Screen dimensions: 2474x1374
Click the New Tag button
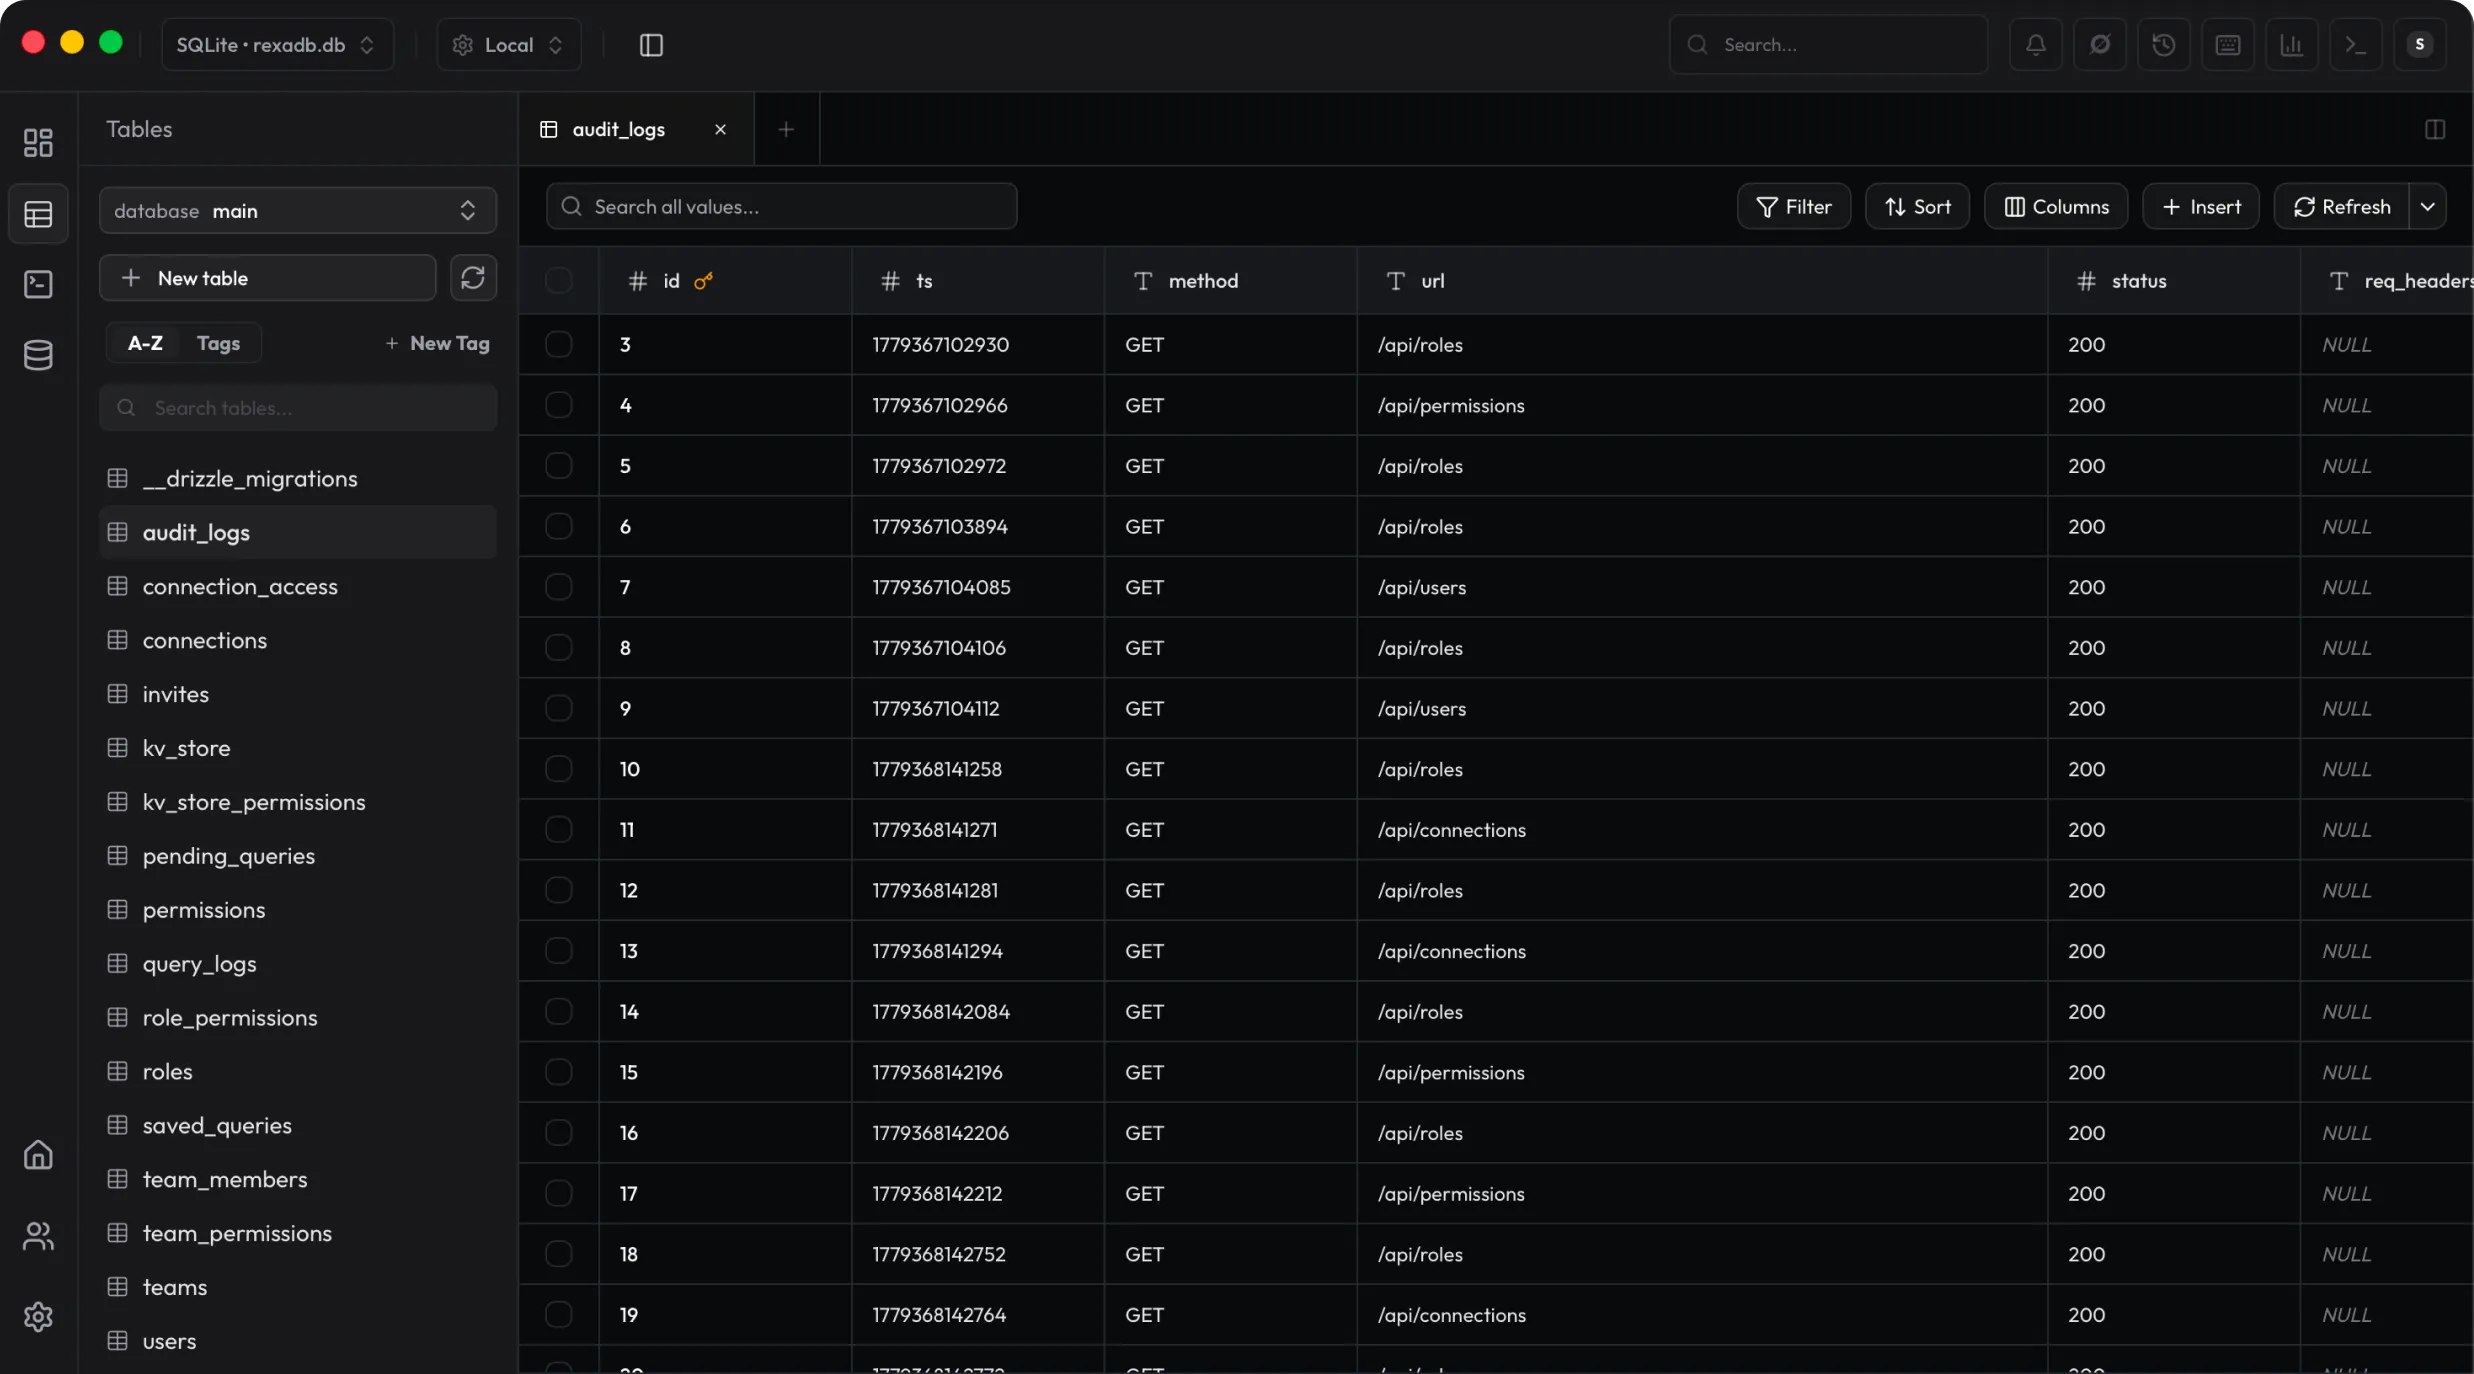(437, 343)
